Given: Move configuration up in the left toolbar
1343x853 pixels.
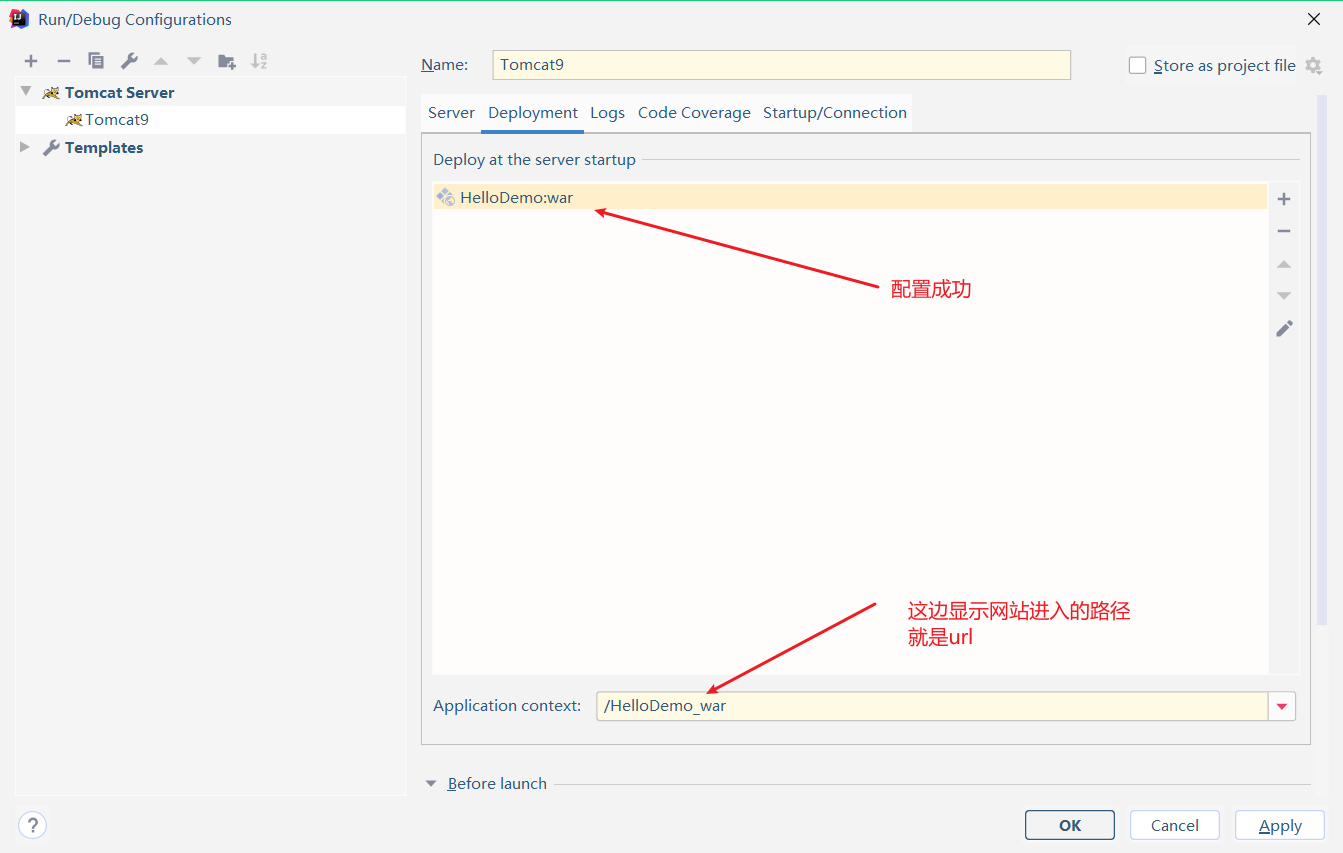Looking at the screenshot, I should pos(161,61).
